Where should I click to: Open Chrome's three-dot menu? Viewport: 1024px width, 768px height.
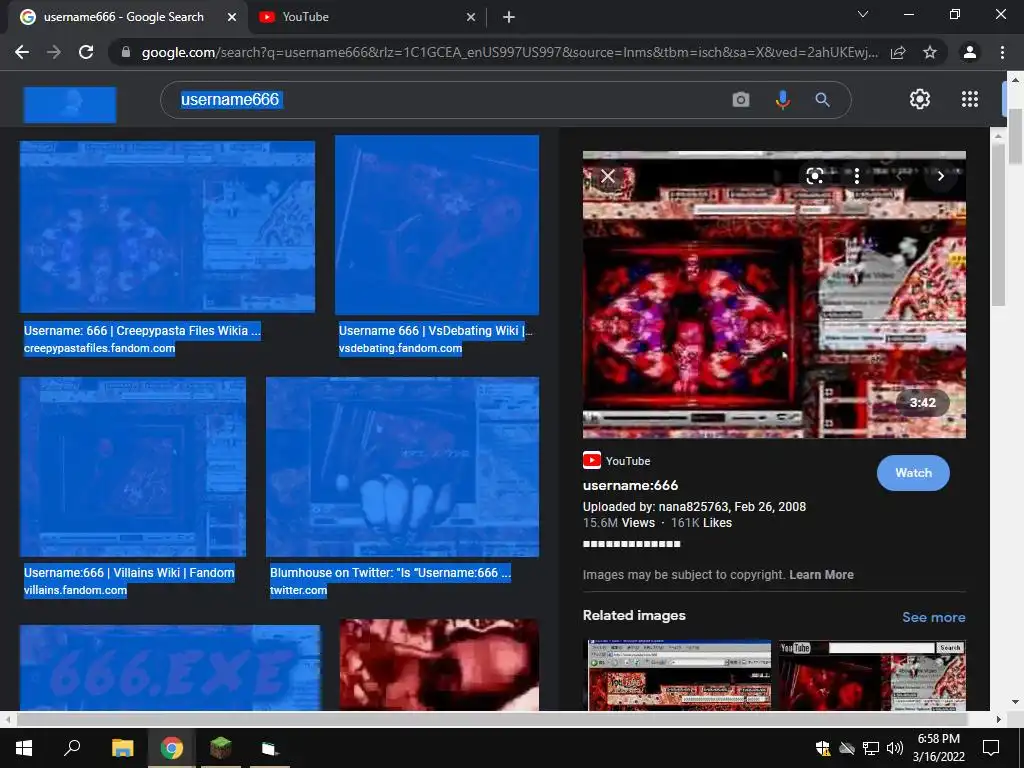pyautogui.click(x=1002, y=52)
